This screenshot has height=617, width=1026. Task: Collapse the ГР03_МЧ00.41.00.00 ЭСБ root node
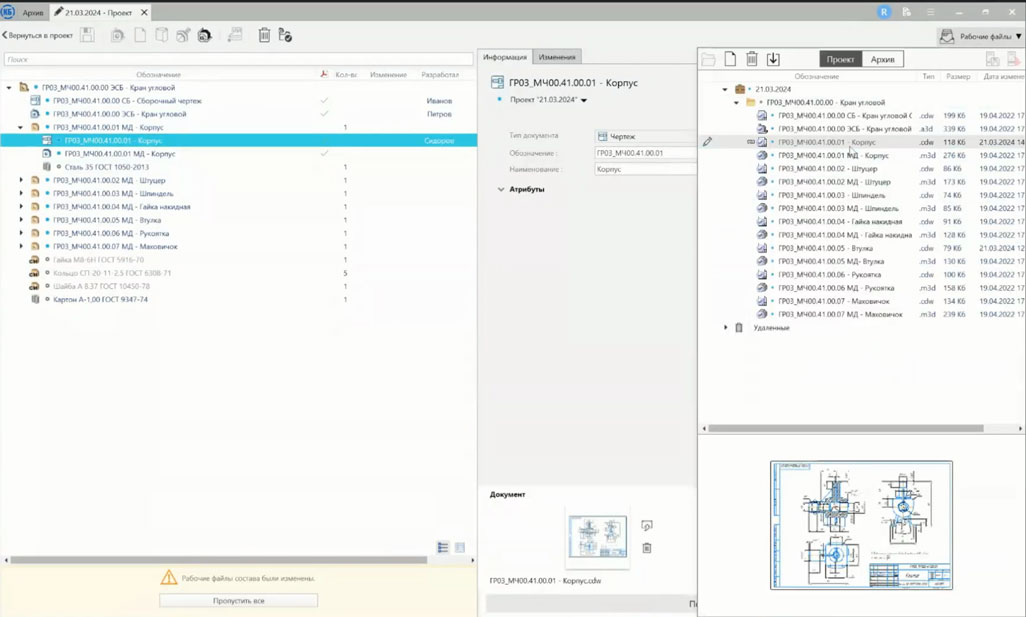pyautogui.click(x=9, y=87)
